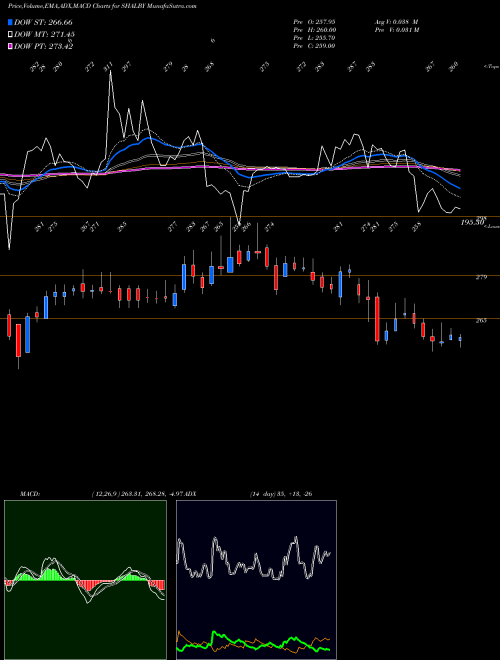The image size is (500, 660).
Task: Click the 265 price level label
Action: coord(481,320)
